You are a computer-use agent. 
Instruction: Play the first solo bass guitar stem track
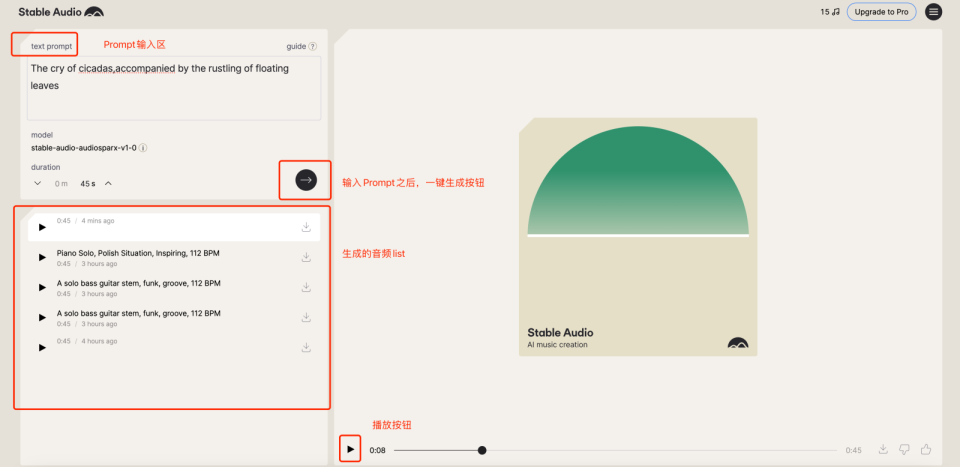(x=42, y=287)
